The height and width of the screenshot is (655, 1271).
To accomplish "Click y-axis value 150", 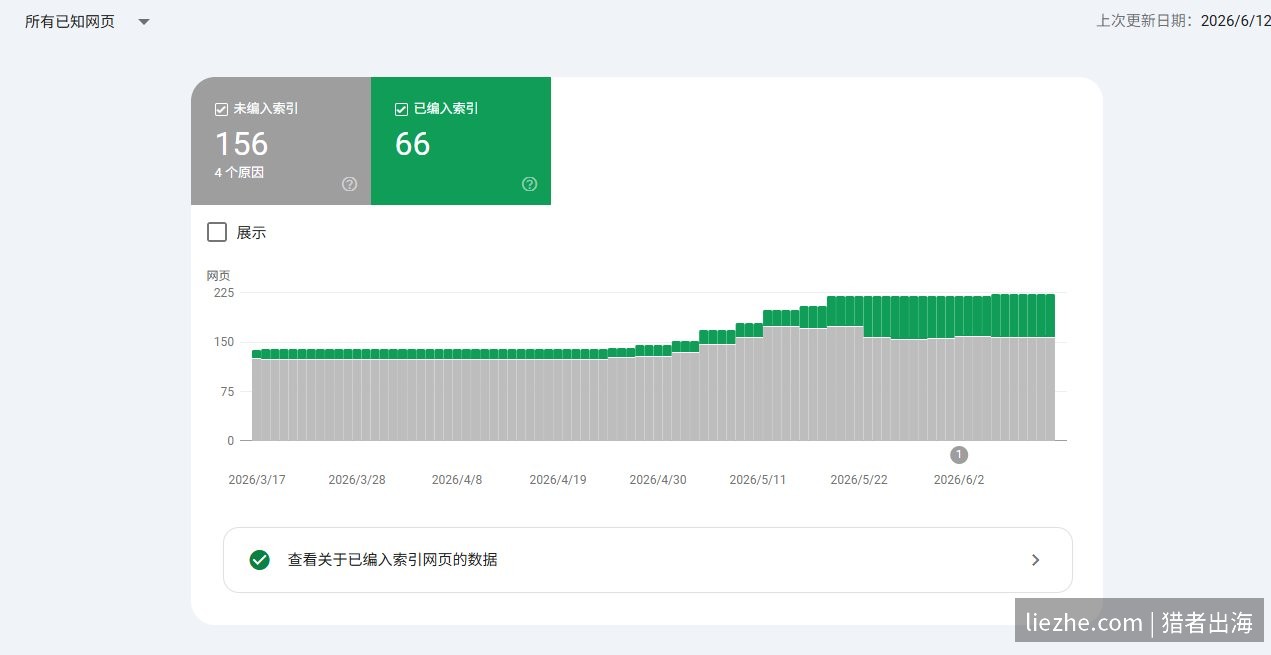I will pyautogui.click(x=223, y=342).
